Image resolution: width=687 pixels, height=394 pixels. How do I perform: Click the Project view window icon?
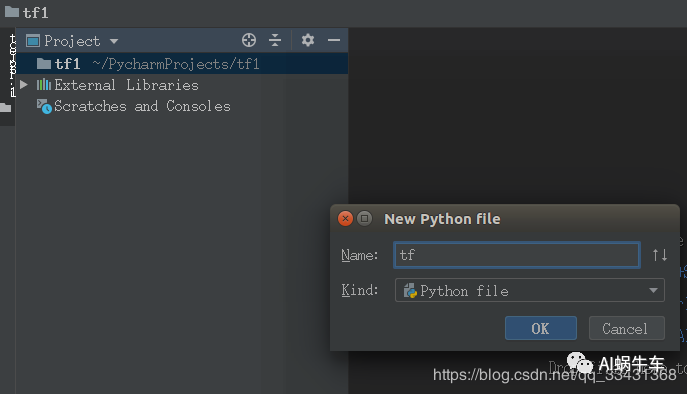[x=33, y=41]
